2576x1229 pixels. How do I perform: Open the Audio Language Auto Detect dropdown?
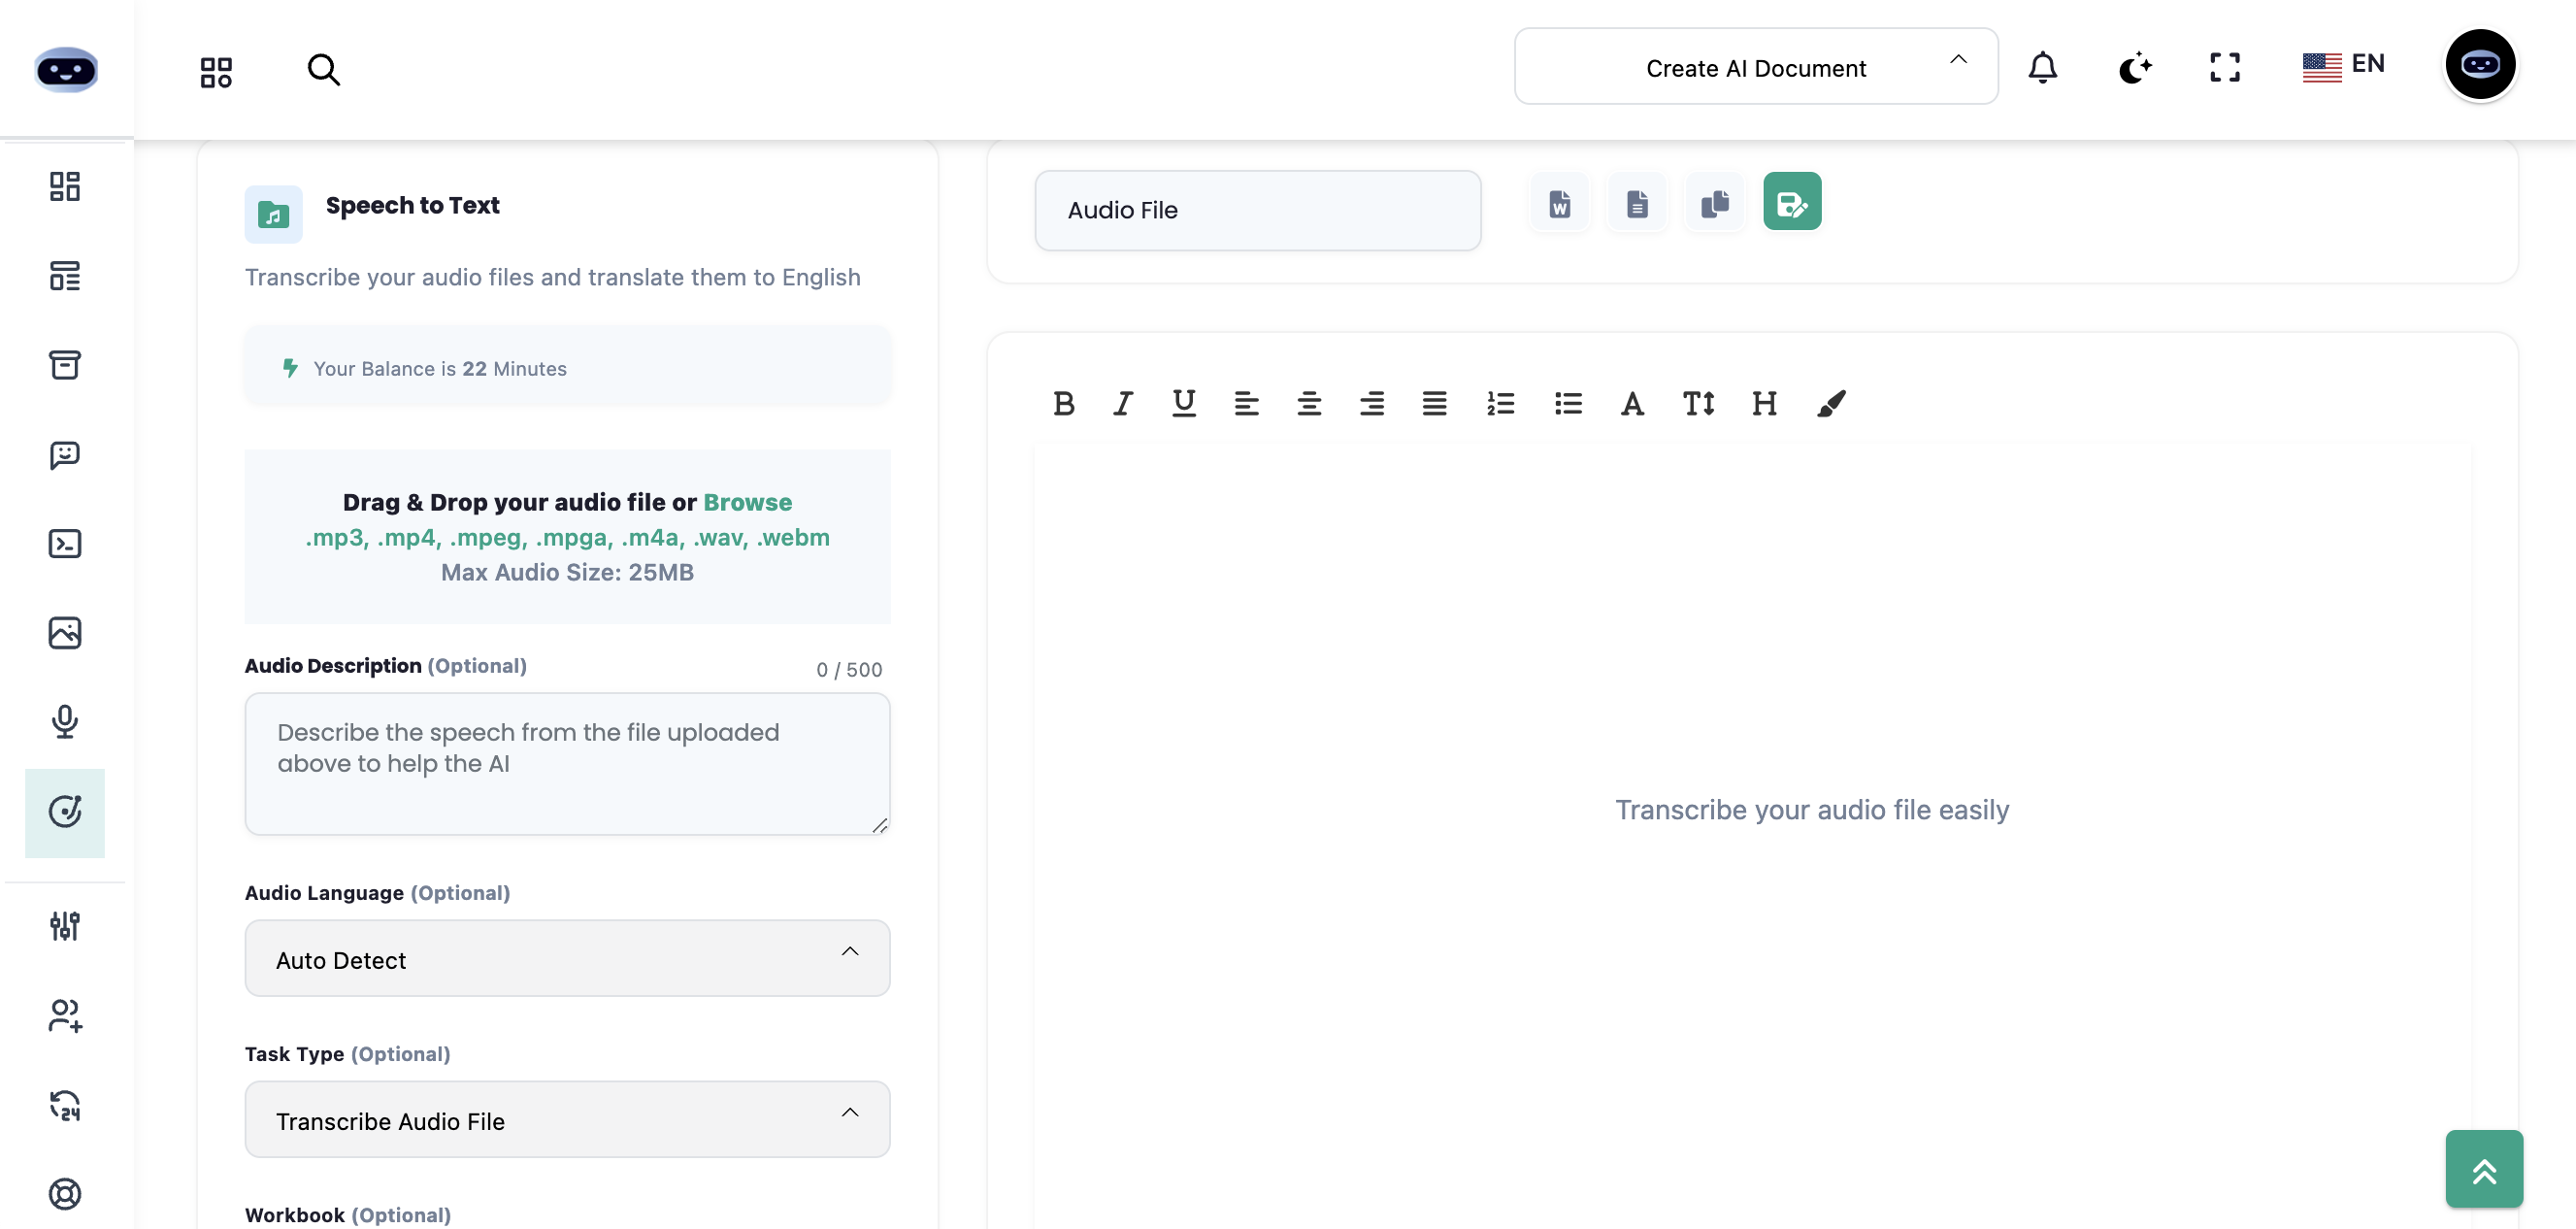[x=566, y=958]
